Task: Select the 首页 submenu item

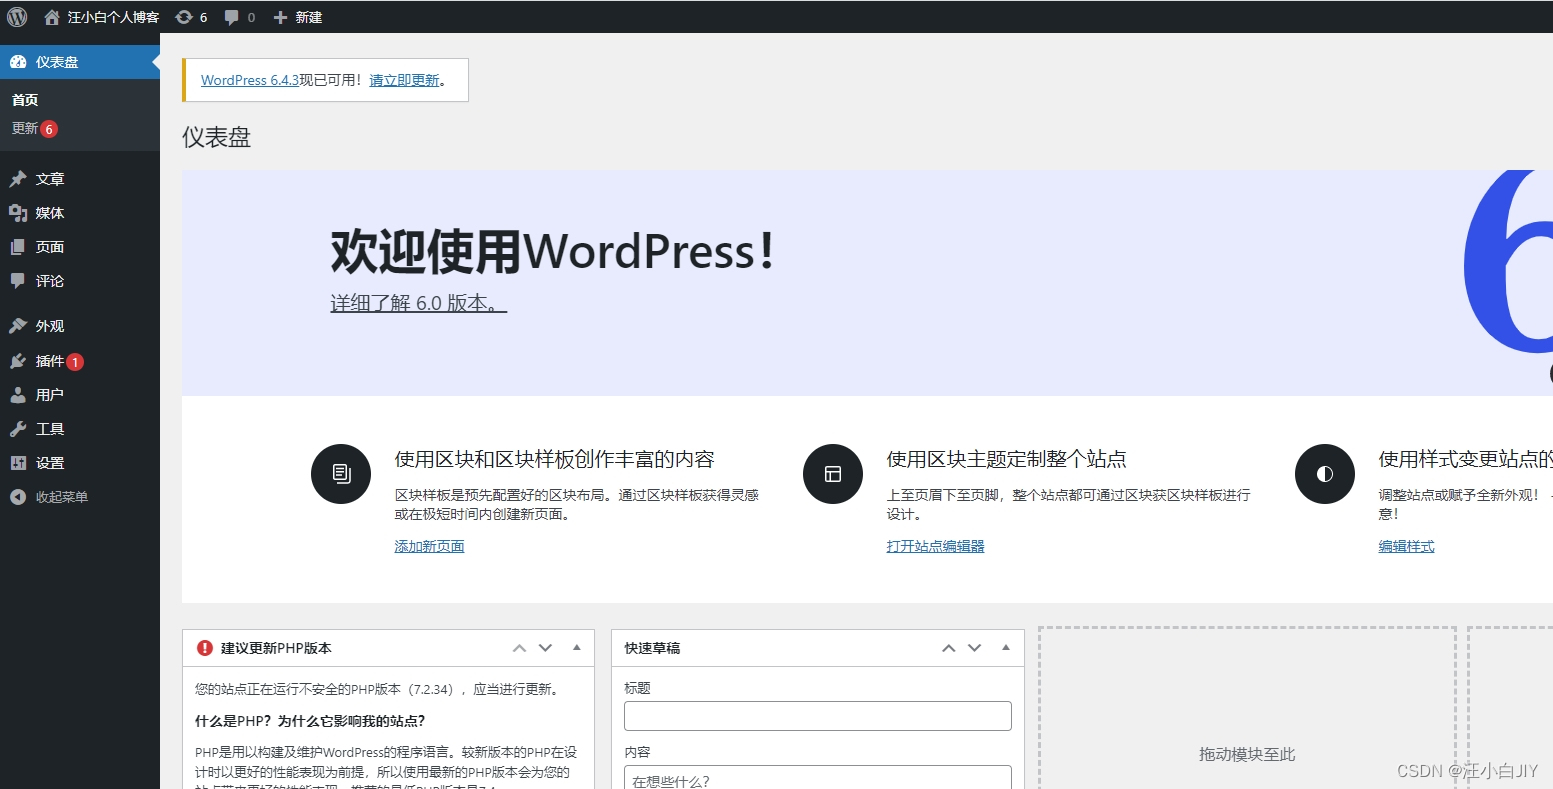Action: pos(25,100)
